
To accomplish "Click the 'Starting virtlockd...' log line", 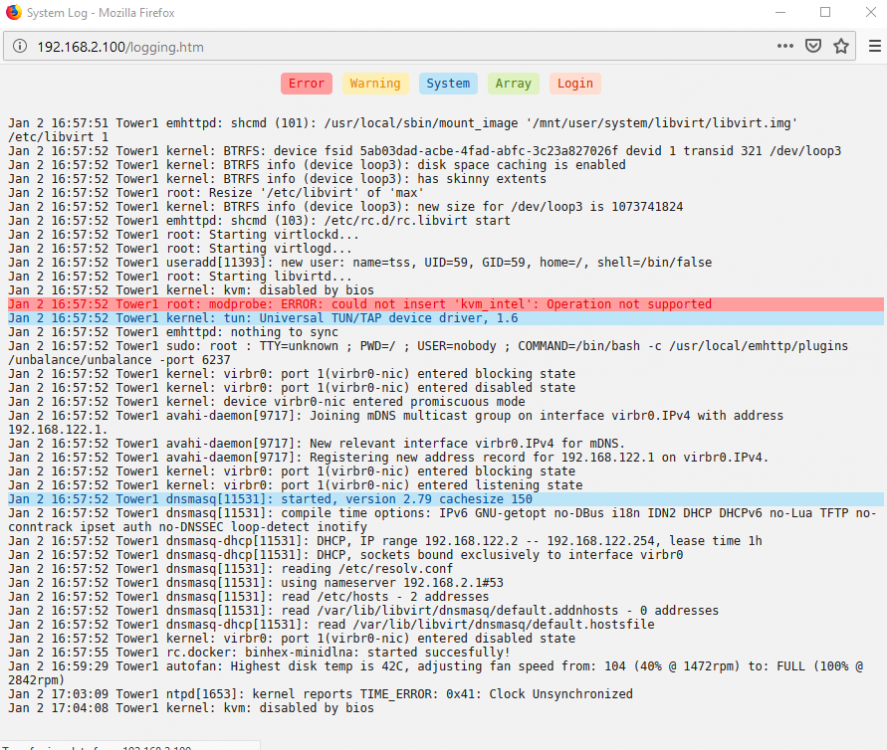I will [x=183, y=235].
